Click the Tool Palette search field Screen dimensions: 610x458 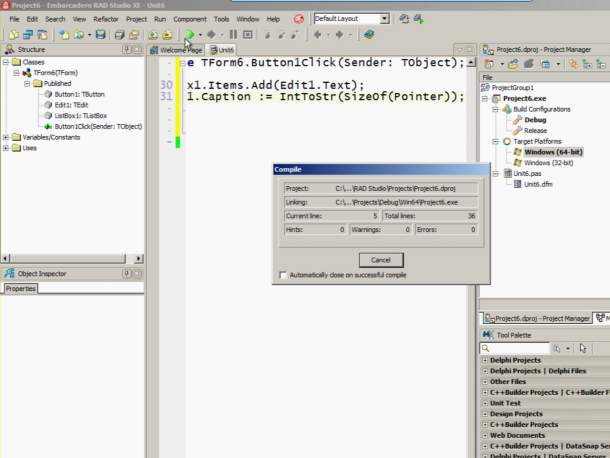click(515, 348)
